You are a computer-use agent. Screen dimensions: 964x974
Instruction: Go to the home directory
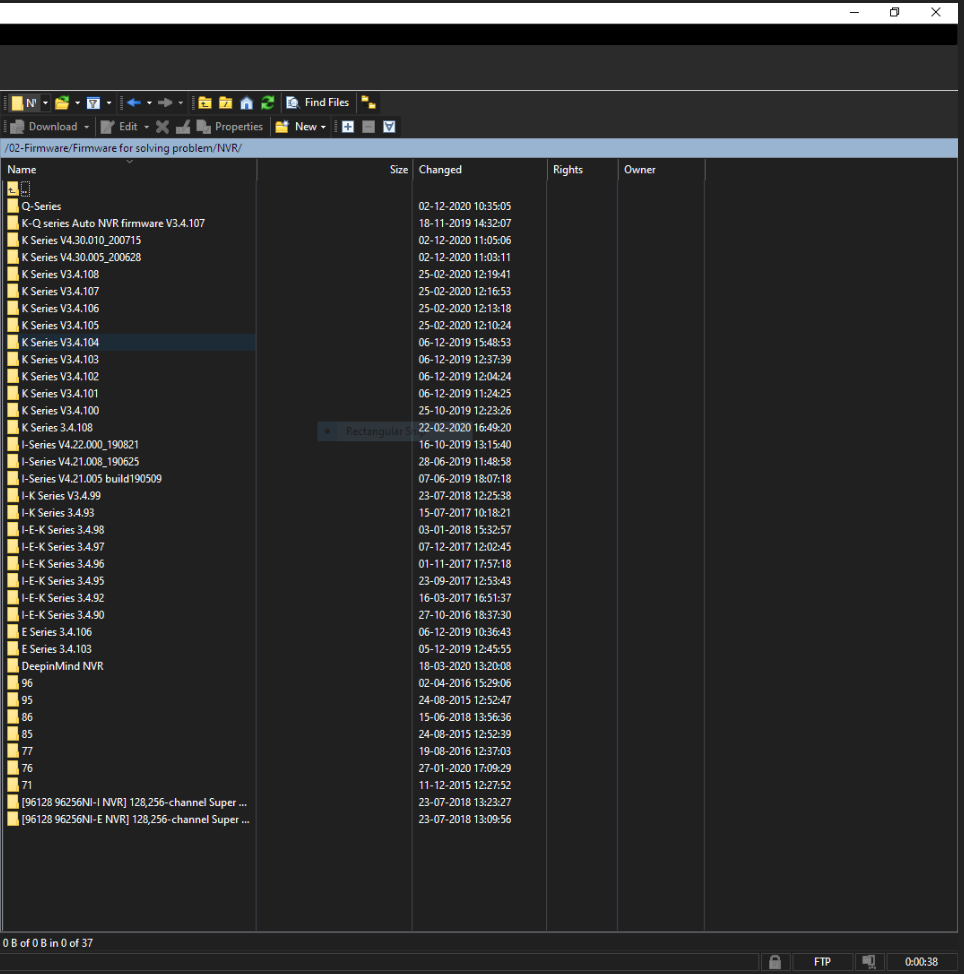click(x=246, y=103)
